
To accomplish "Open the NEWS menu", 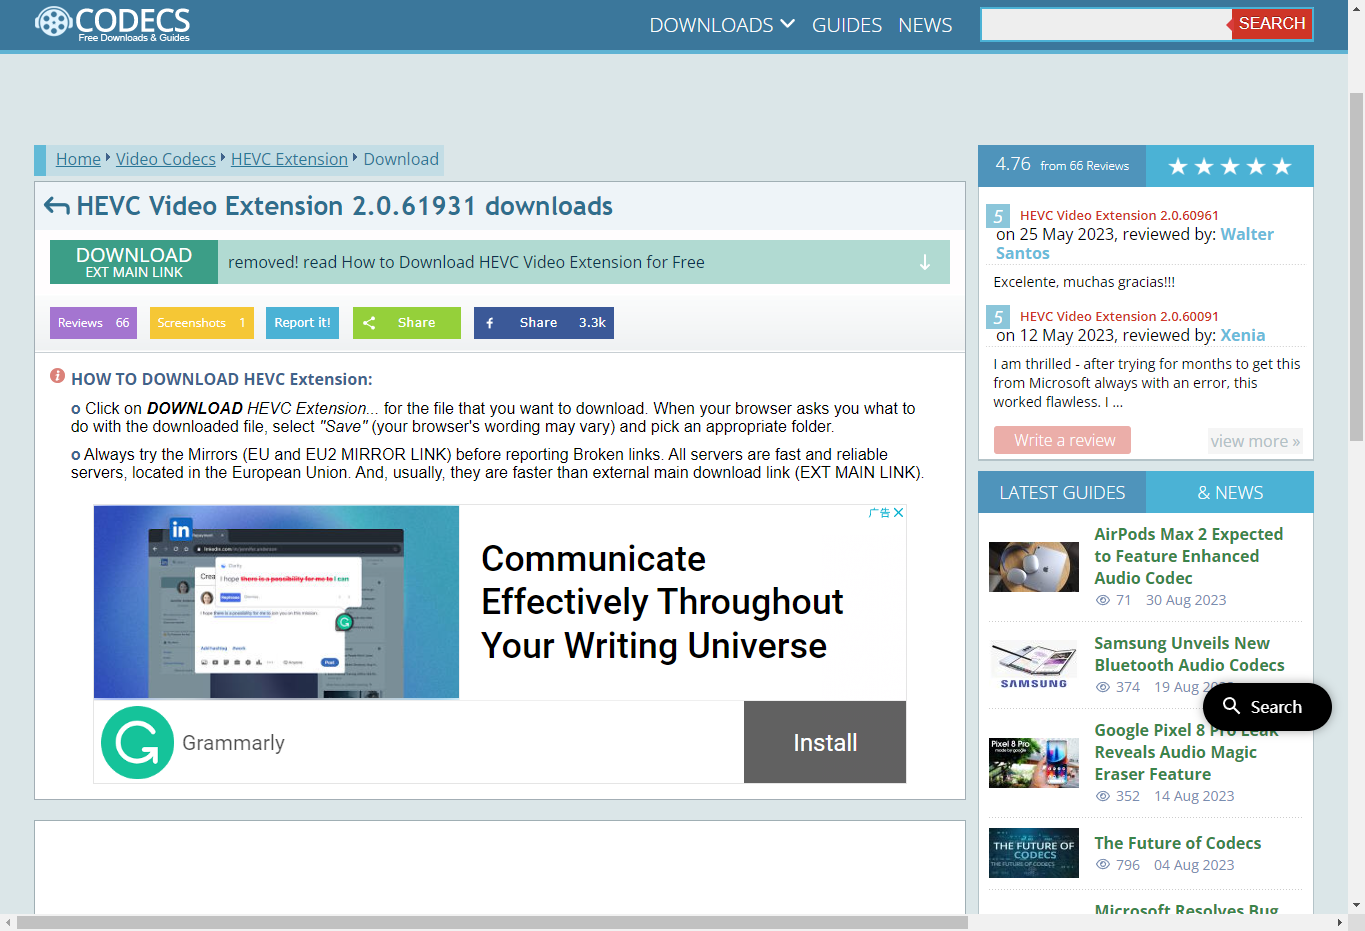I will pos(925,25).
